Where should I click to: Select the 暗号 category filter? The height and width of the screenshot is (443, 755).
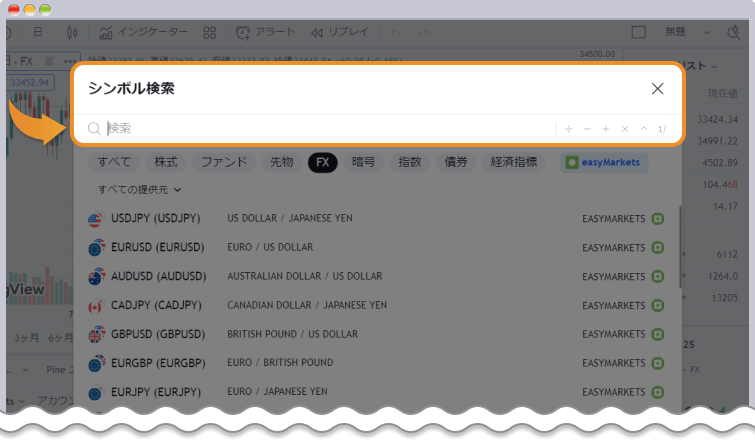coord(363,162)
